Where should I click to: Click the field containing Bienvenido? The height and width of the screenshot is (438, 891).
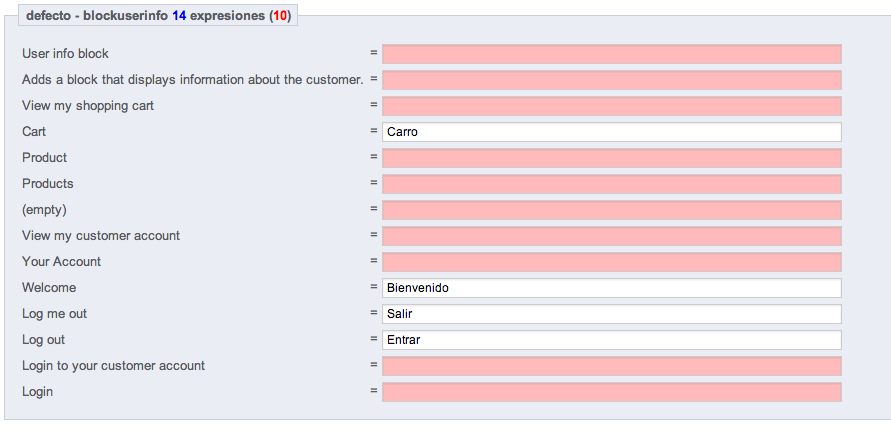click(x=611, y=288)
